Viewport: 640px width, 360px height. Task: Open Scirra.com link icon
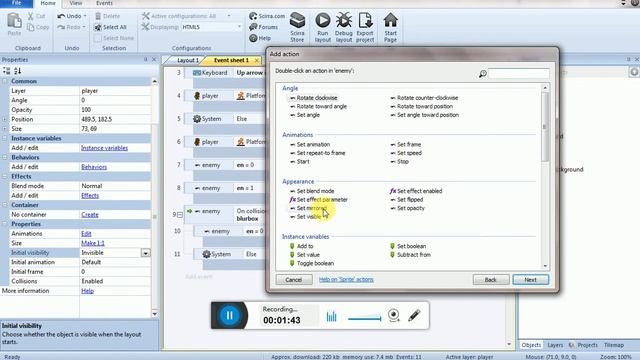click(x=253, y=16)
